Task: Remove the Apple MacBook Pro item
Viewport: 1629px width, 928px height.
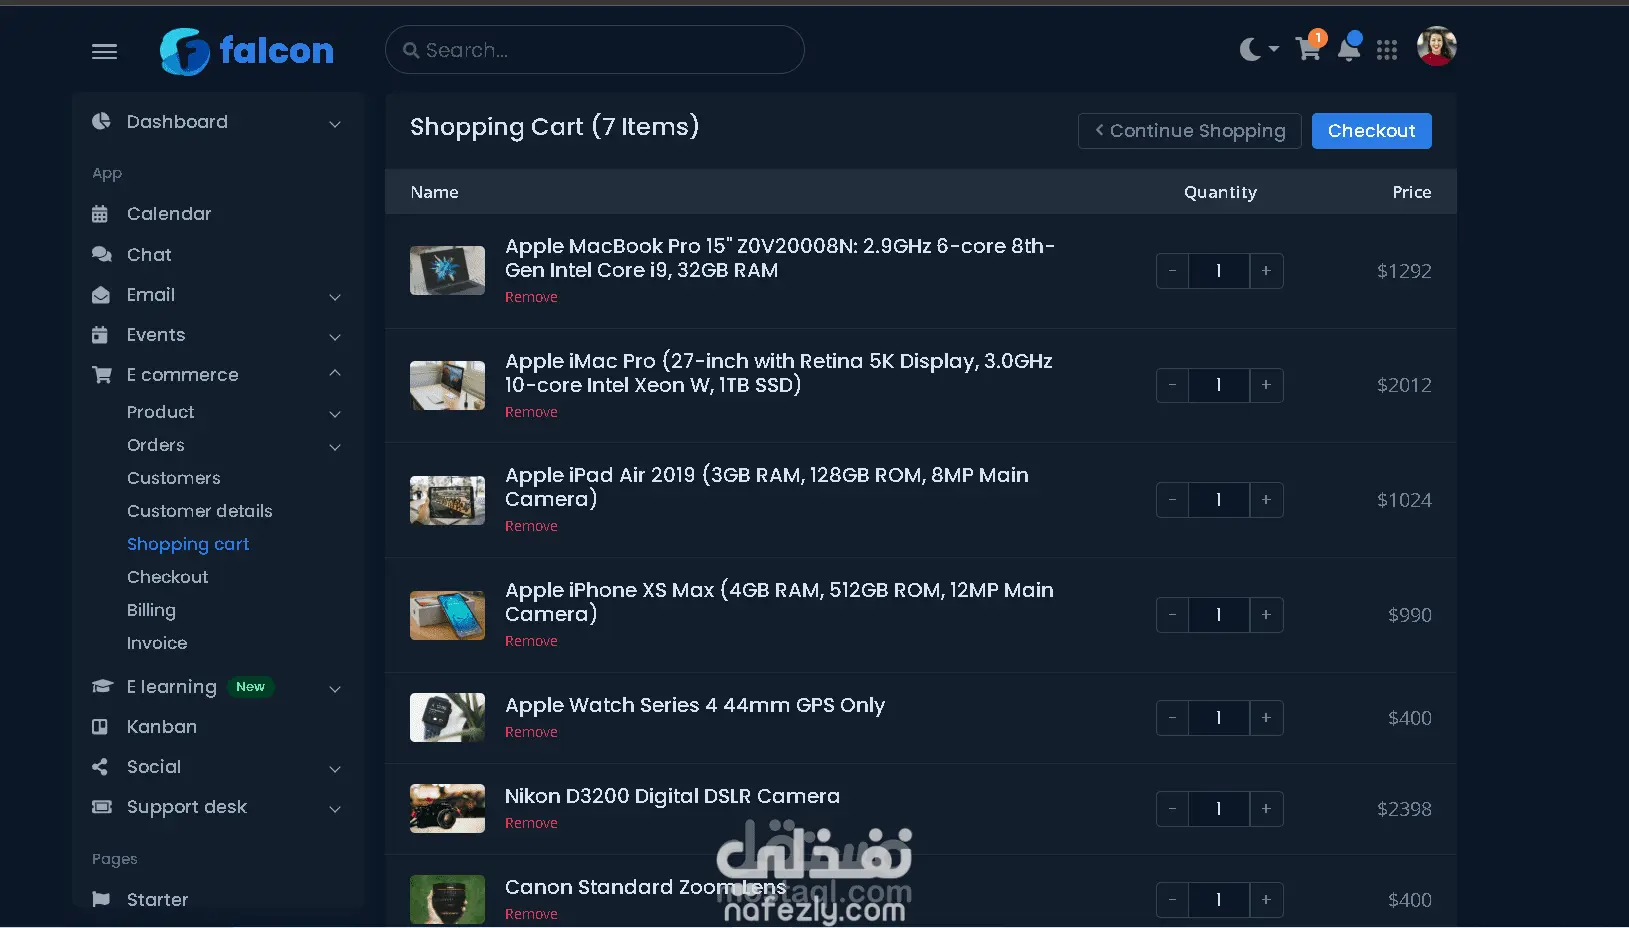Action: click(x=531, y=297)
